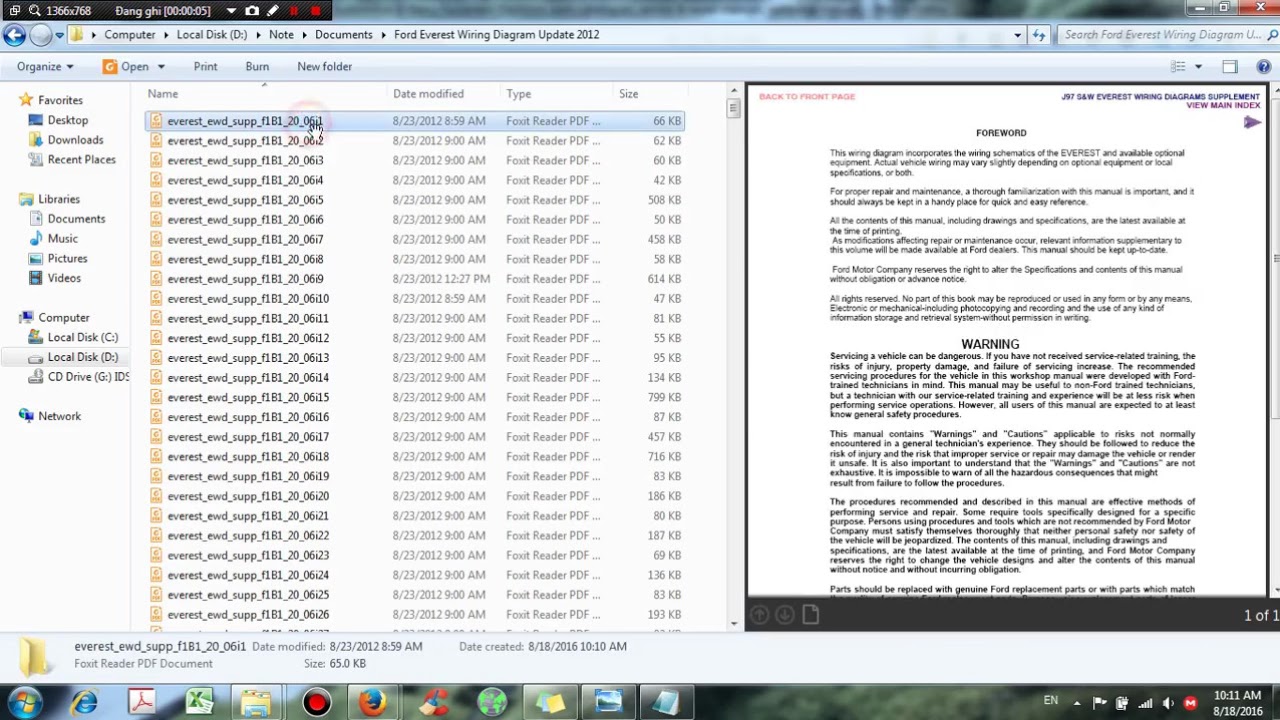Open recent locations dropdown beside navigation arrows
This screenshot has height=720, width=1280.
59,35
